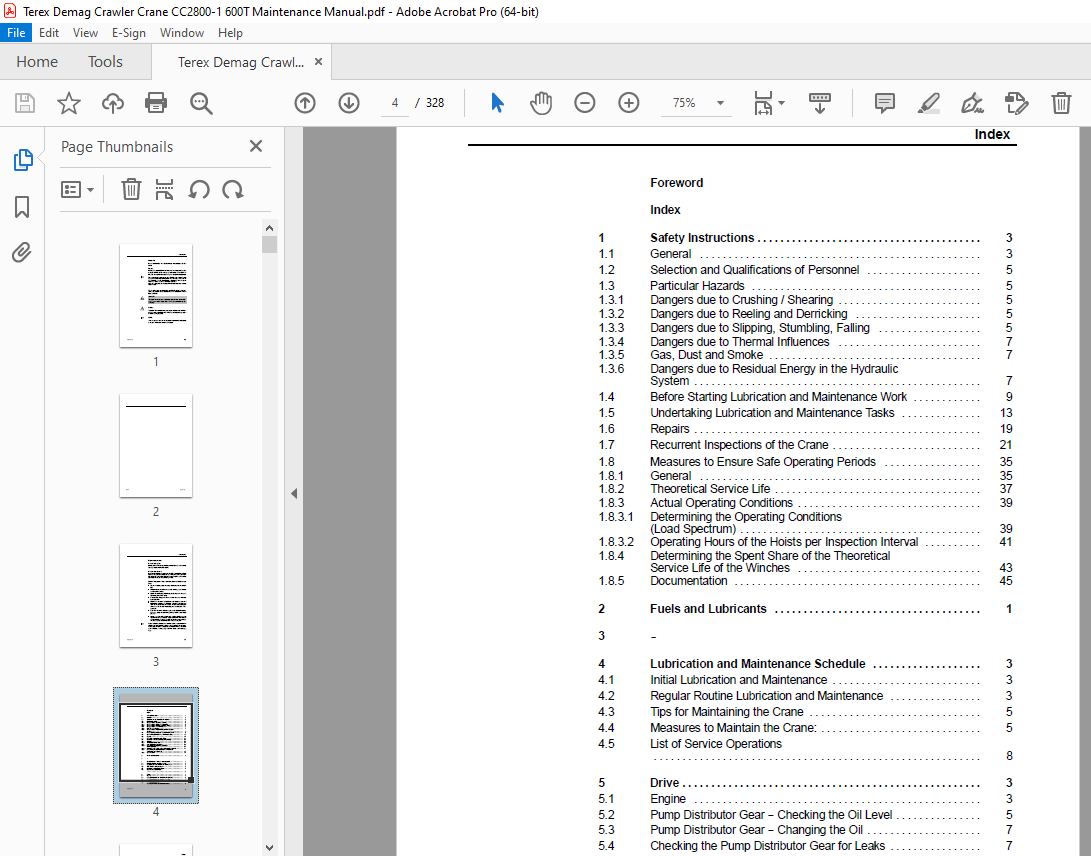Rotate page clockwise
The width and height of the screenshot is (1091, 856).
tap(232, 189)
